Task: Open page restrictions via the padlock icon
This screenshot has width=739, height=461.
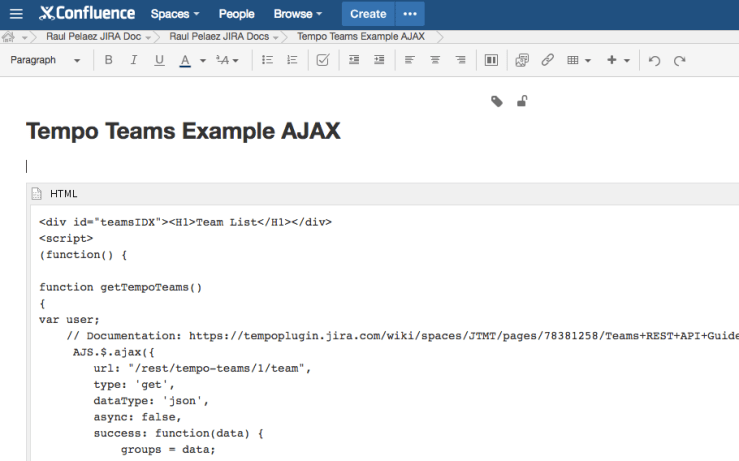Action: [522, 101]
